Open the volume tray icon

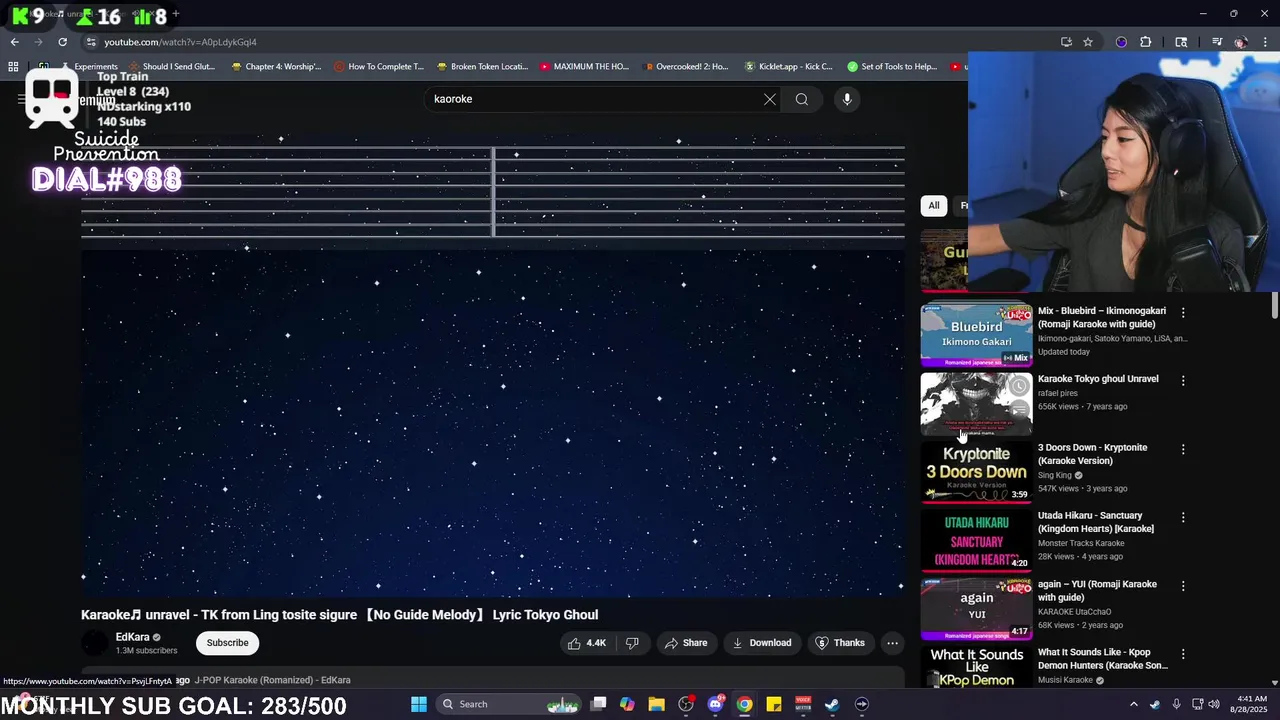(1214, 704)
